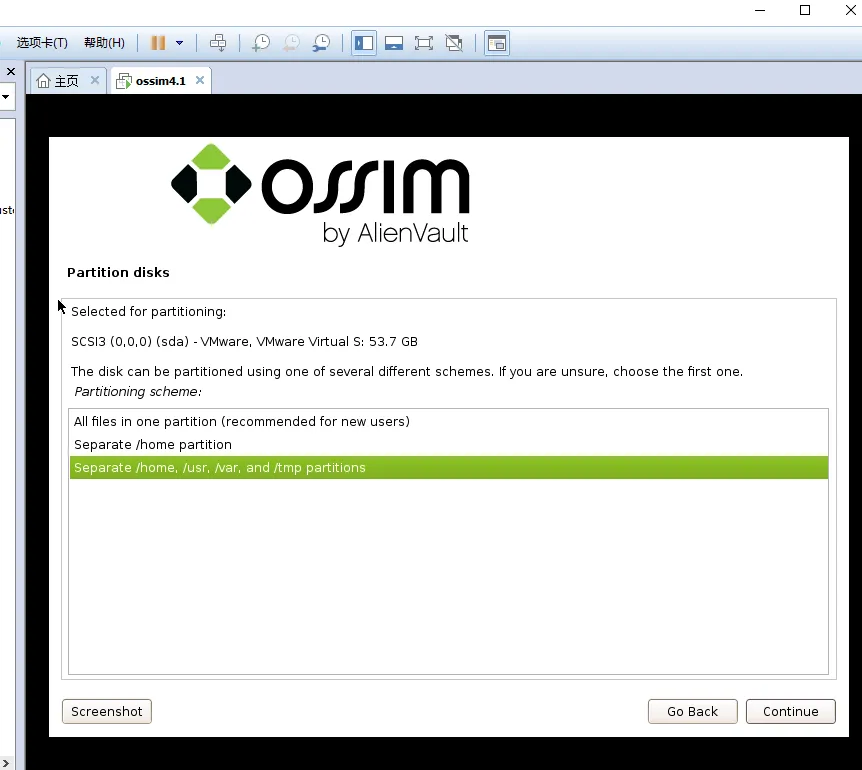Expand the power options dropdown arrow
The height and width of the screenshot is (770, 862).
tap(179, 43)
